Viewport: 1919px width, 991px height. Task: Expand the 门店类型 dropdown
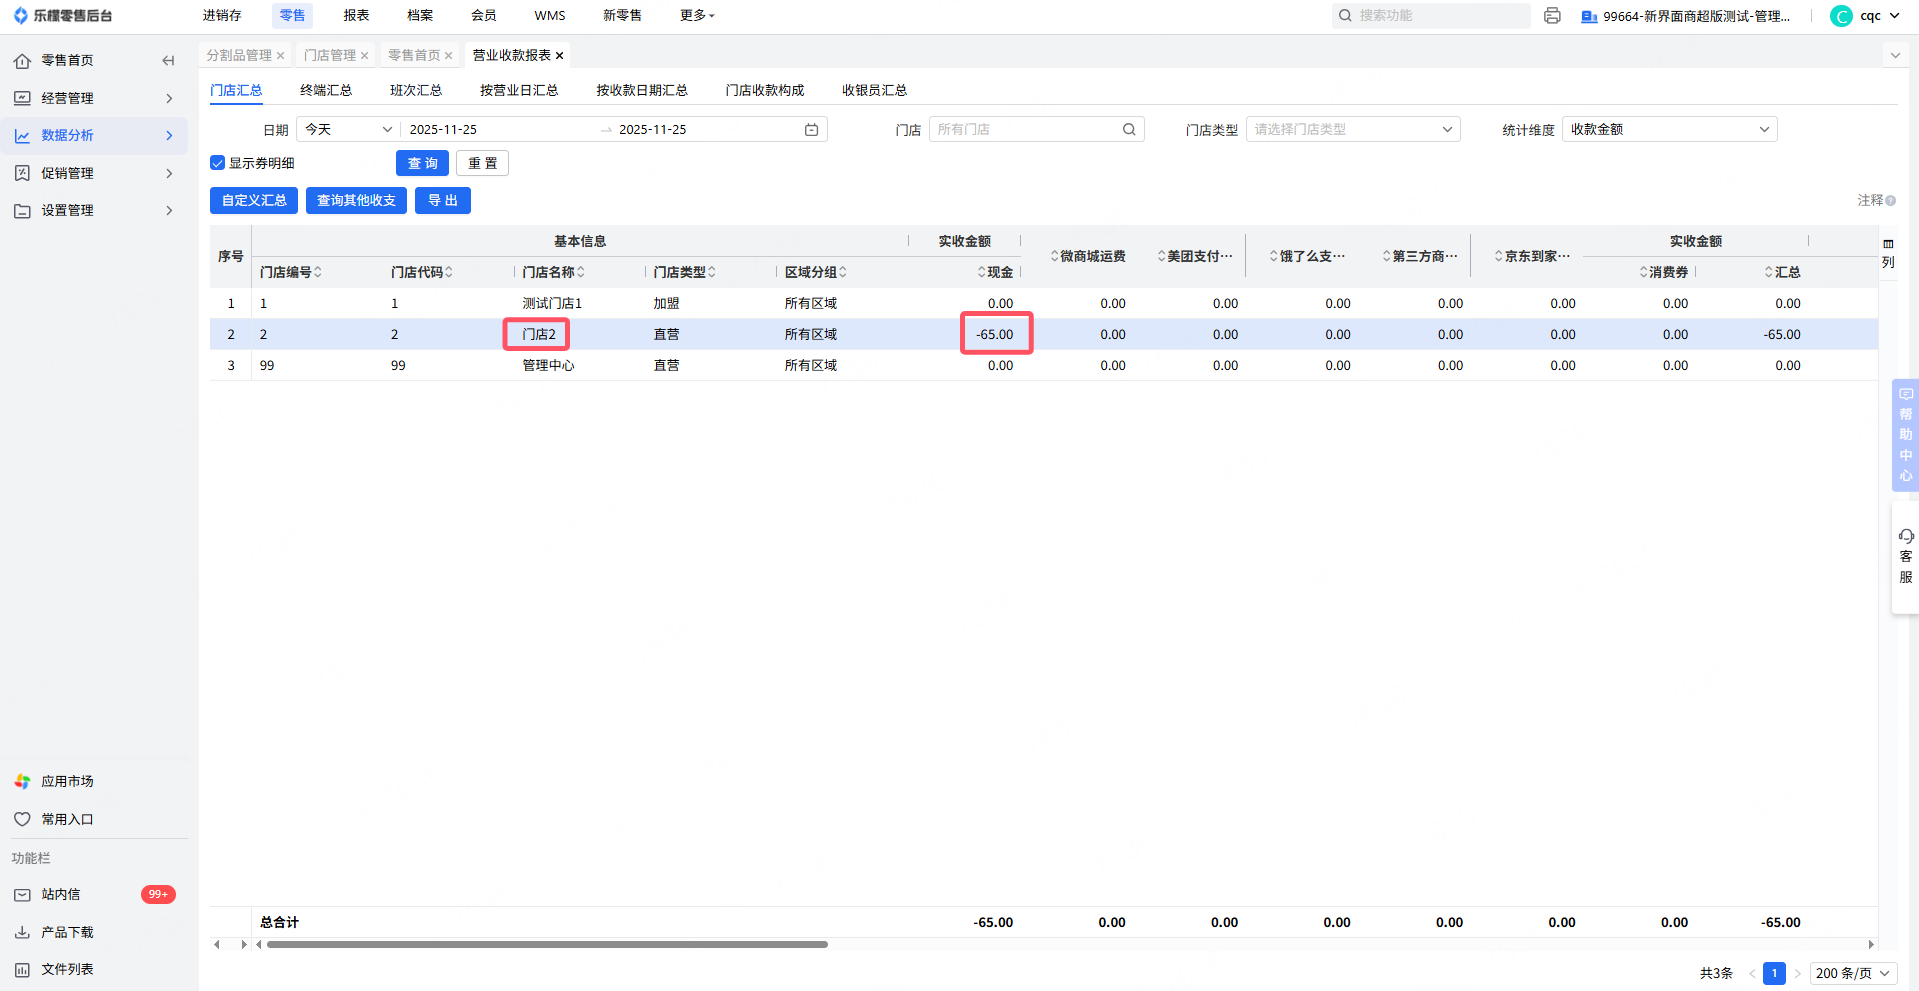coord(1352,130)
